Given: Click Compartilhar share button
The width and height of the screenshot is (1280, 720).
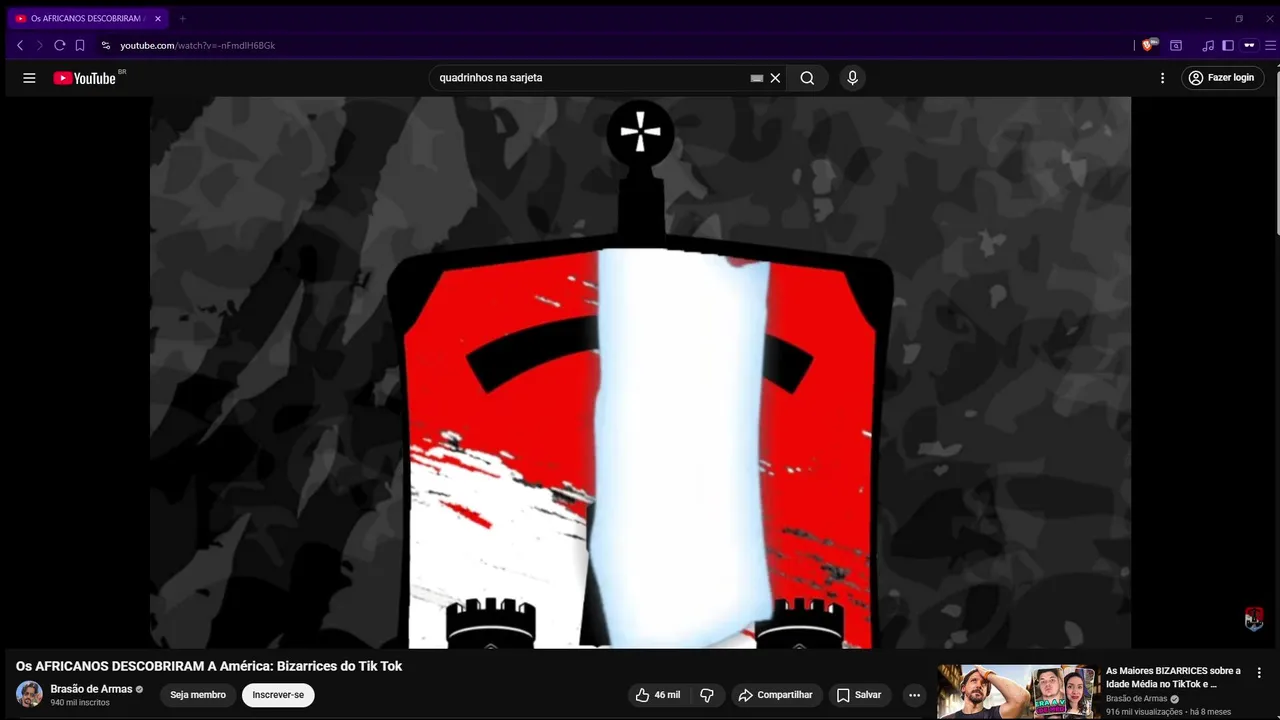Looking at the screenshot, I should click(776, 695).
